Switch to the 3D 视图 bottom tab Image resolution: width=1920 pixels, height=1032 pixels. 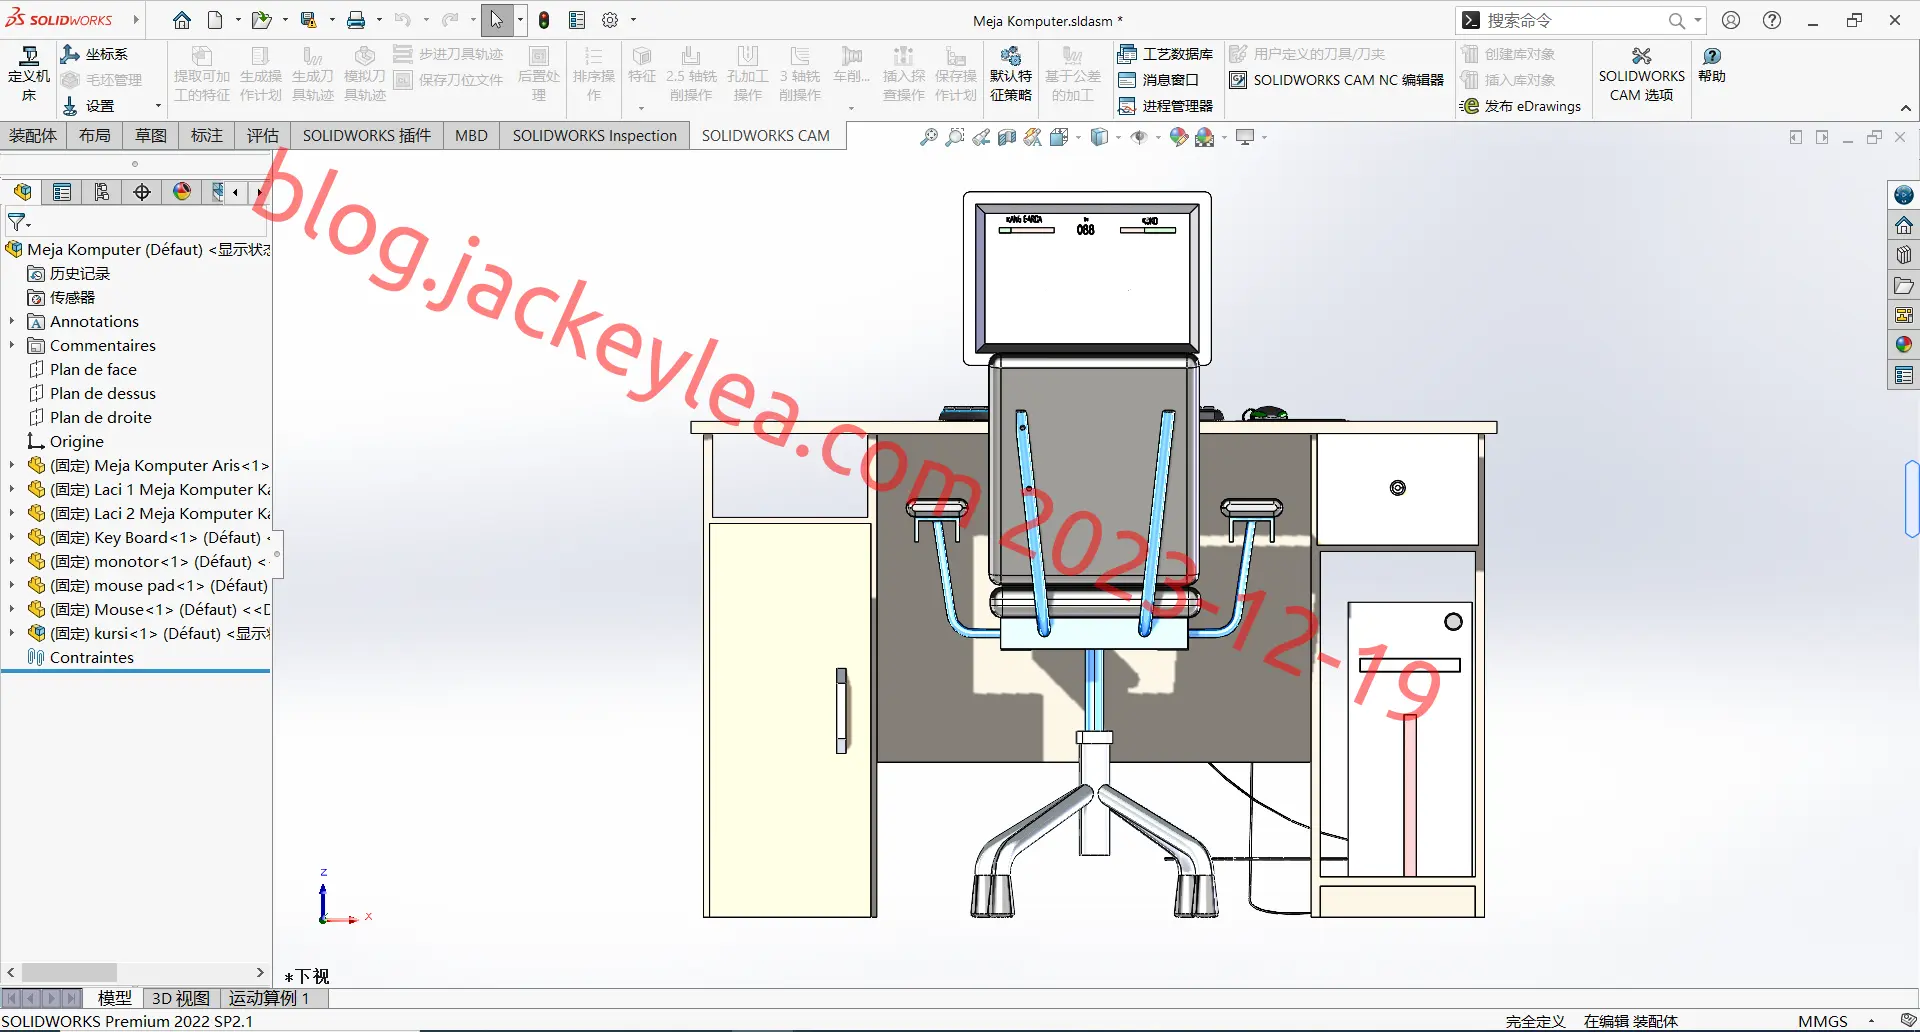(x=181, y=998)
